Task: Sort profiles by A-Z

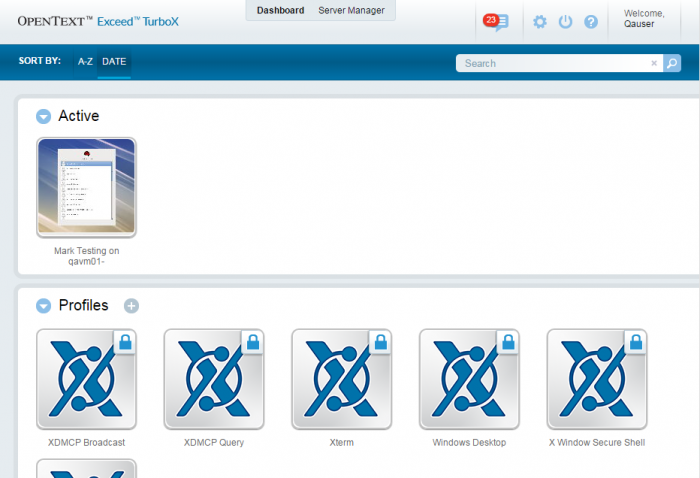Action: [x=85, y=62]
